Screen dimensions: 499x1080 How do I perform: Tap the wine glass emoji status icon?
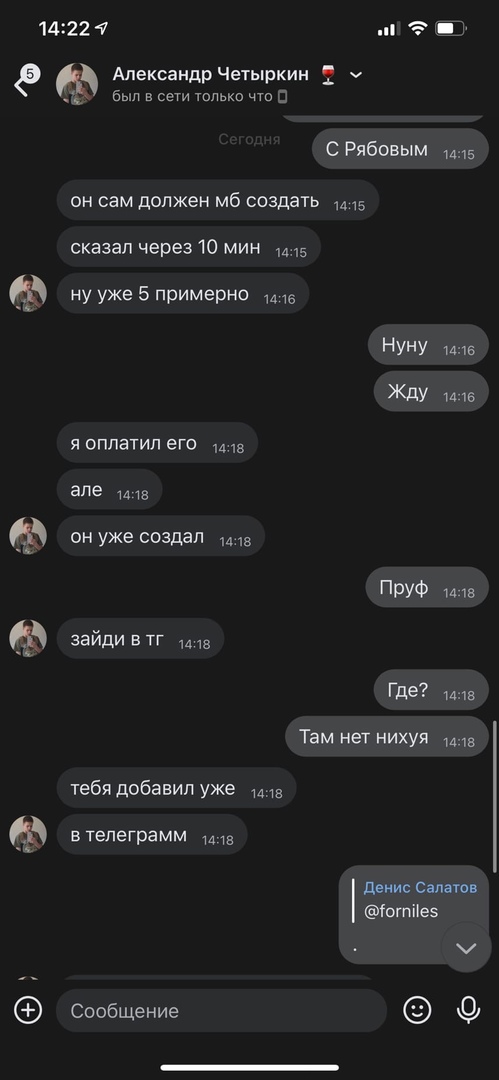(x=329, y=74)
